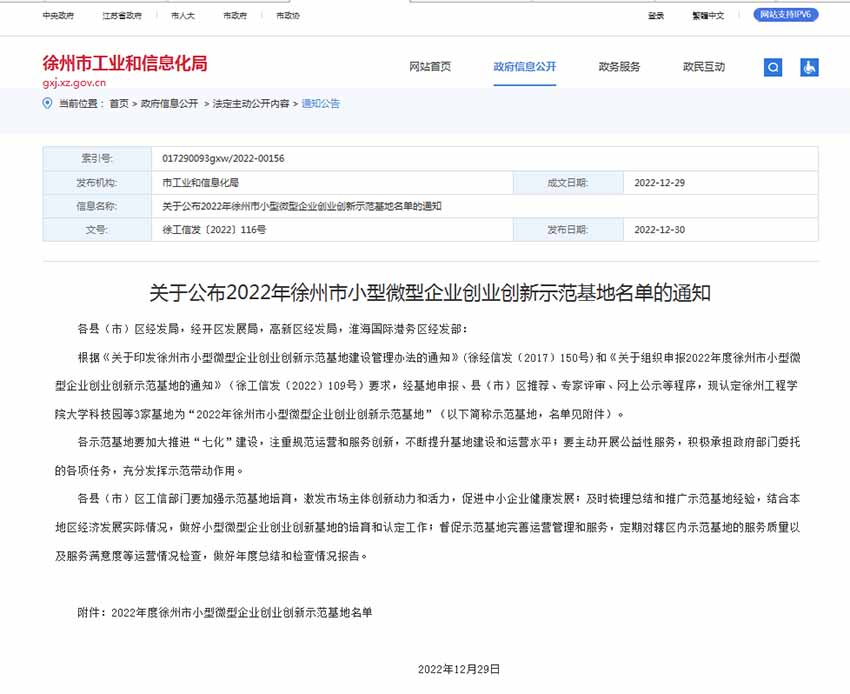This screenshot has height=694, width=850.
Task: Click the 登录 login link
Action: point(656,16)
